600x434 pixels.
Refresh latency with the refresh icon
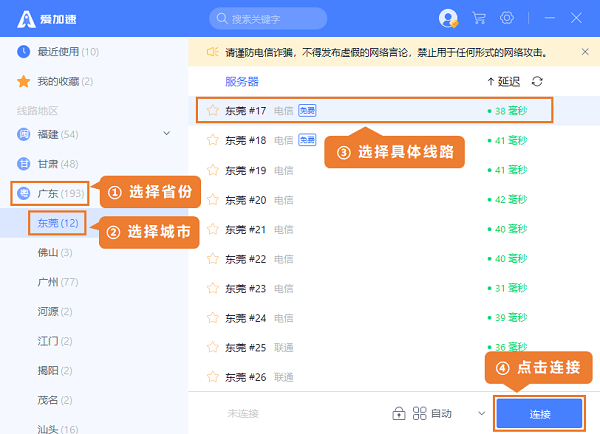tap(537, 81)
